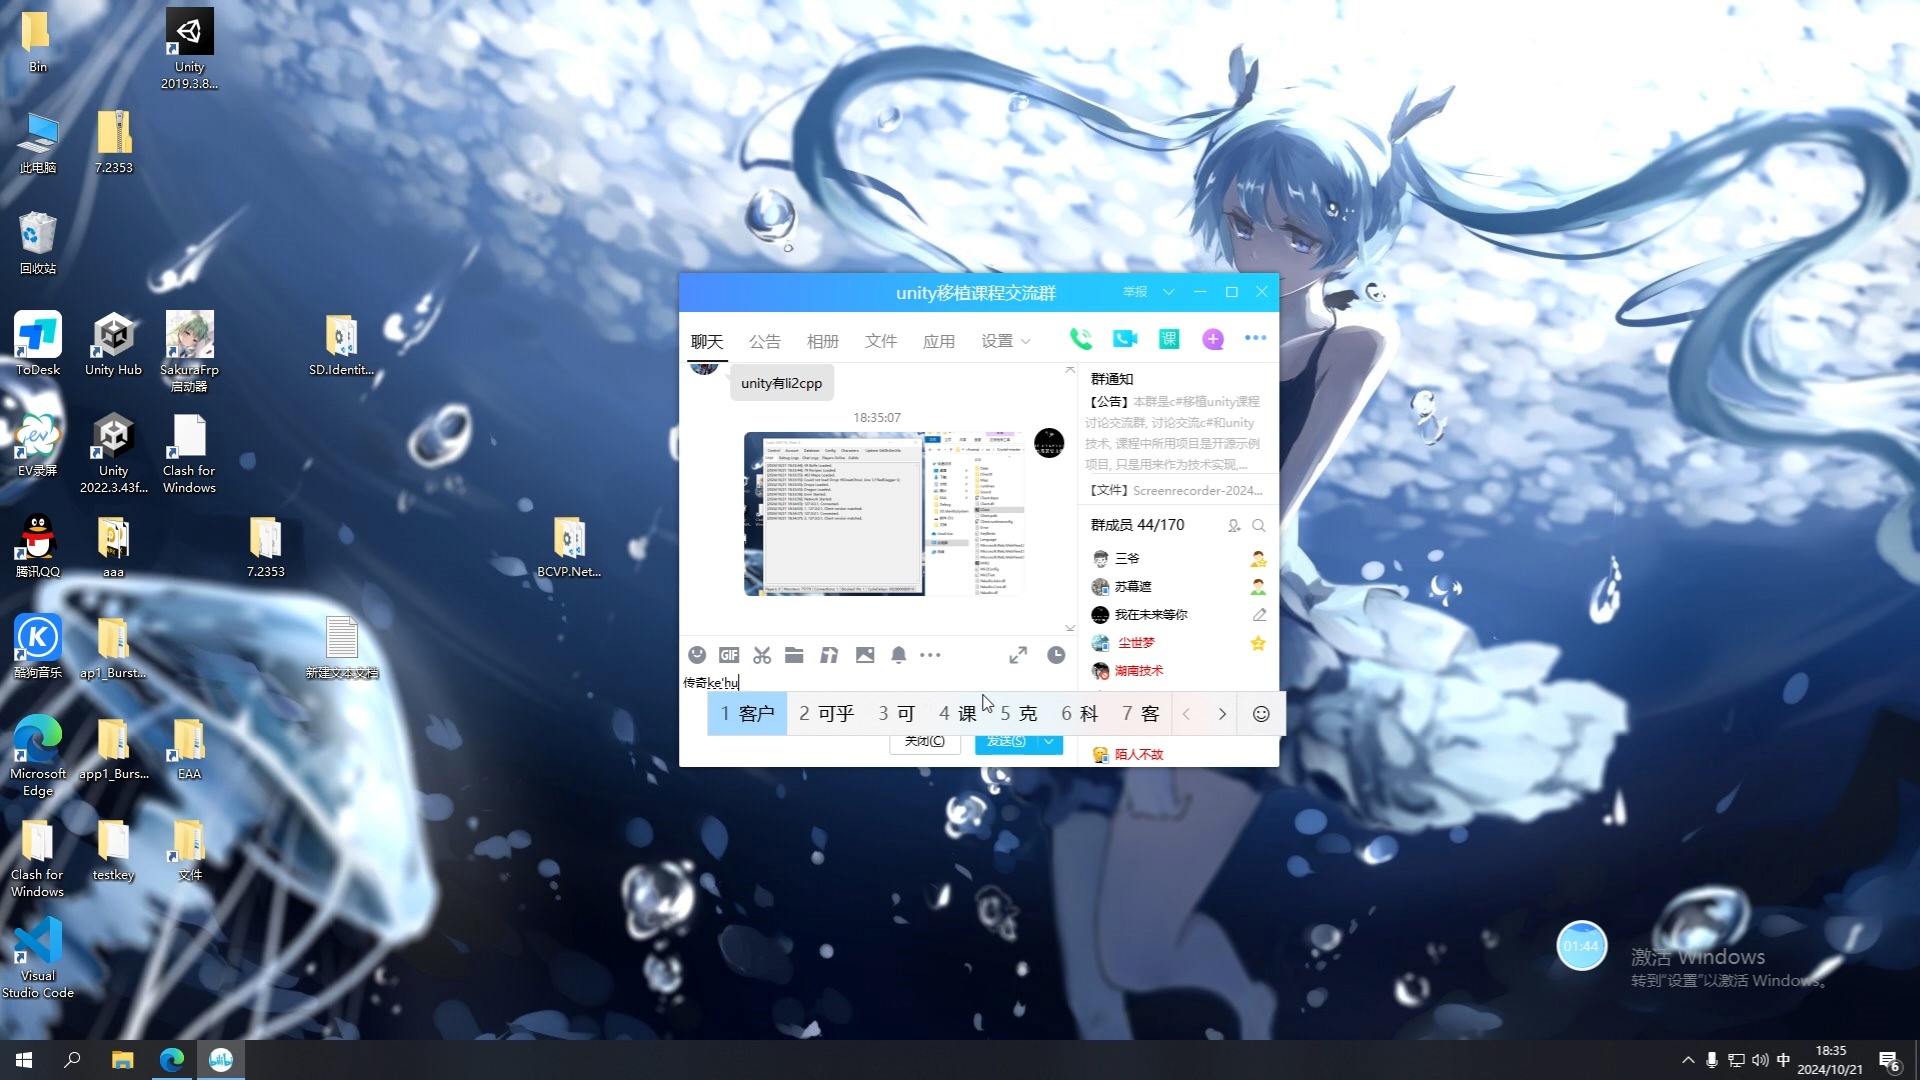The height and width of the screenshot is (1080, 1920).
Task: Select candidate word 客户 from input suggestions
Action: click(x=749, y=713)
